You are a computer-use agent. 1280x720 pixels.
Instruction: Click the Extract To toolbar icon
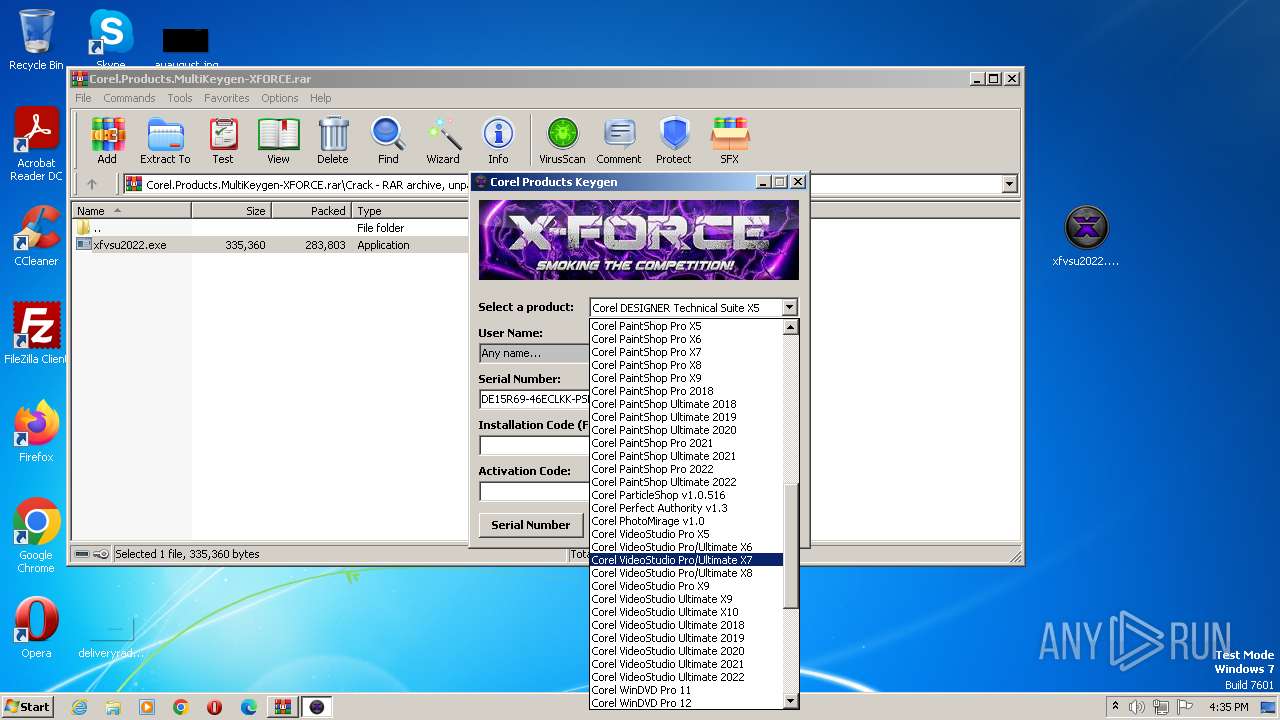tap(165, 140)
